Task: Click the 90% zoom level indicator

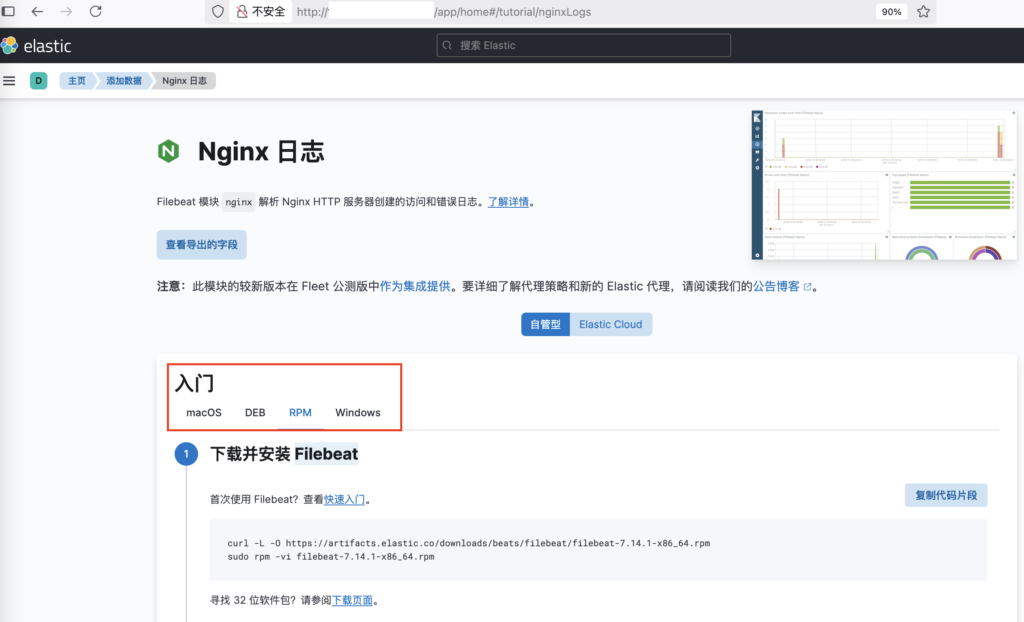Action: pos(891,12)
